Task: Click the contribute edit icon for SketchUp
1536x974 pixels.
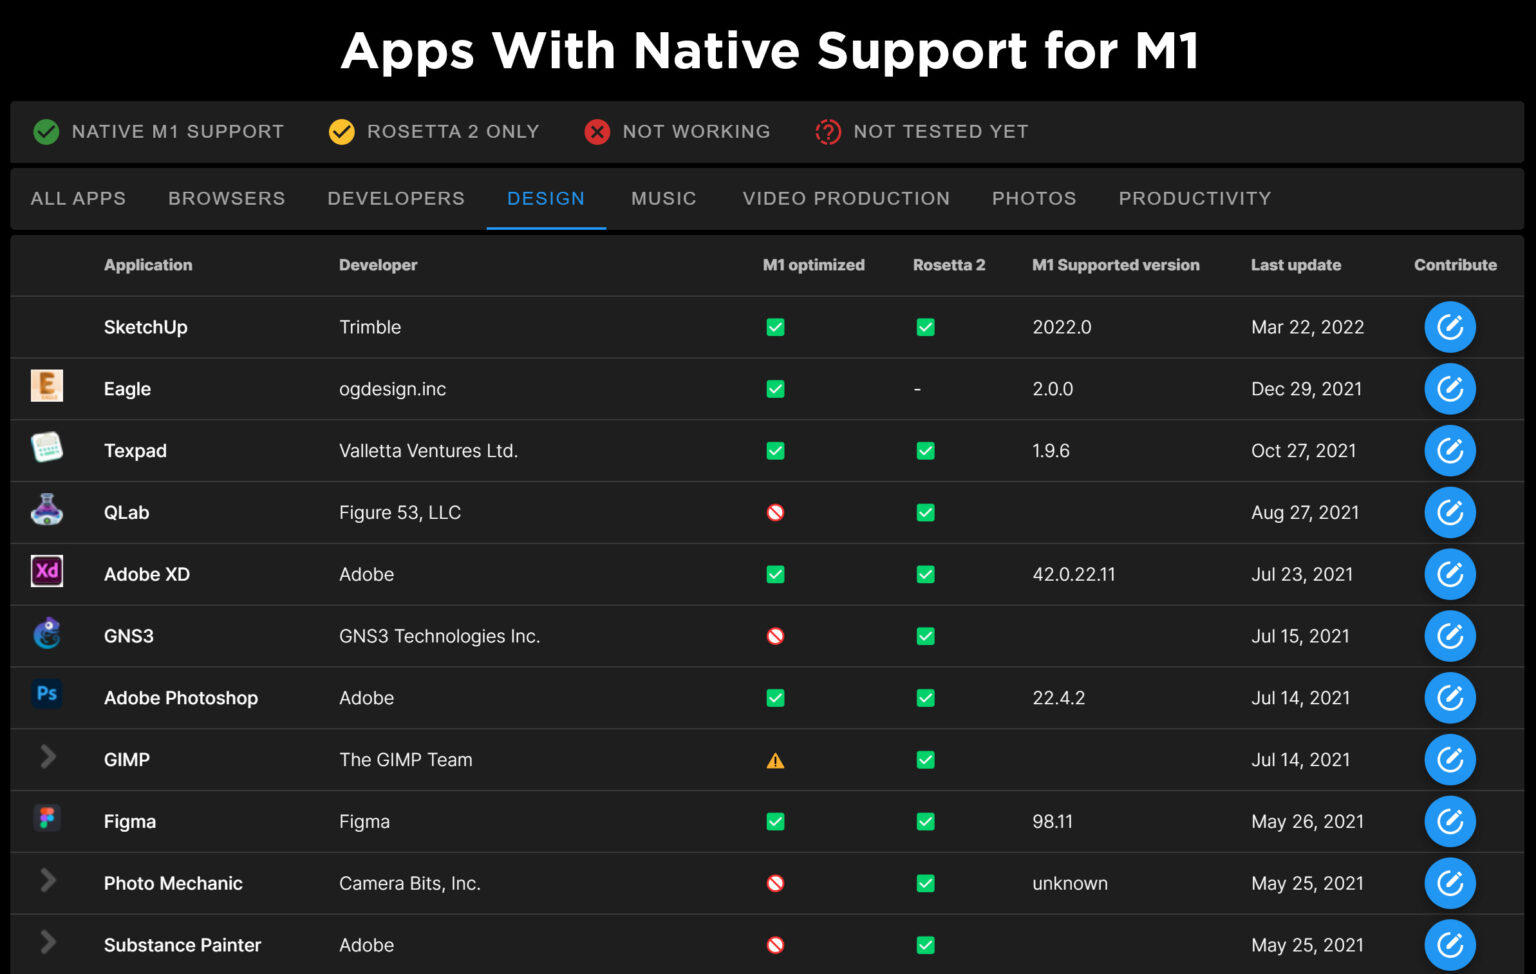Action: [1449, 327]
